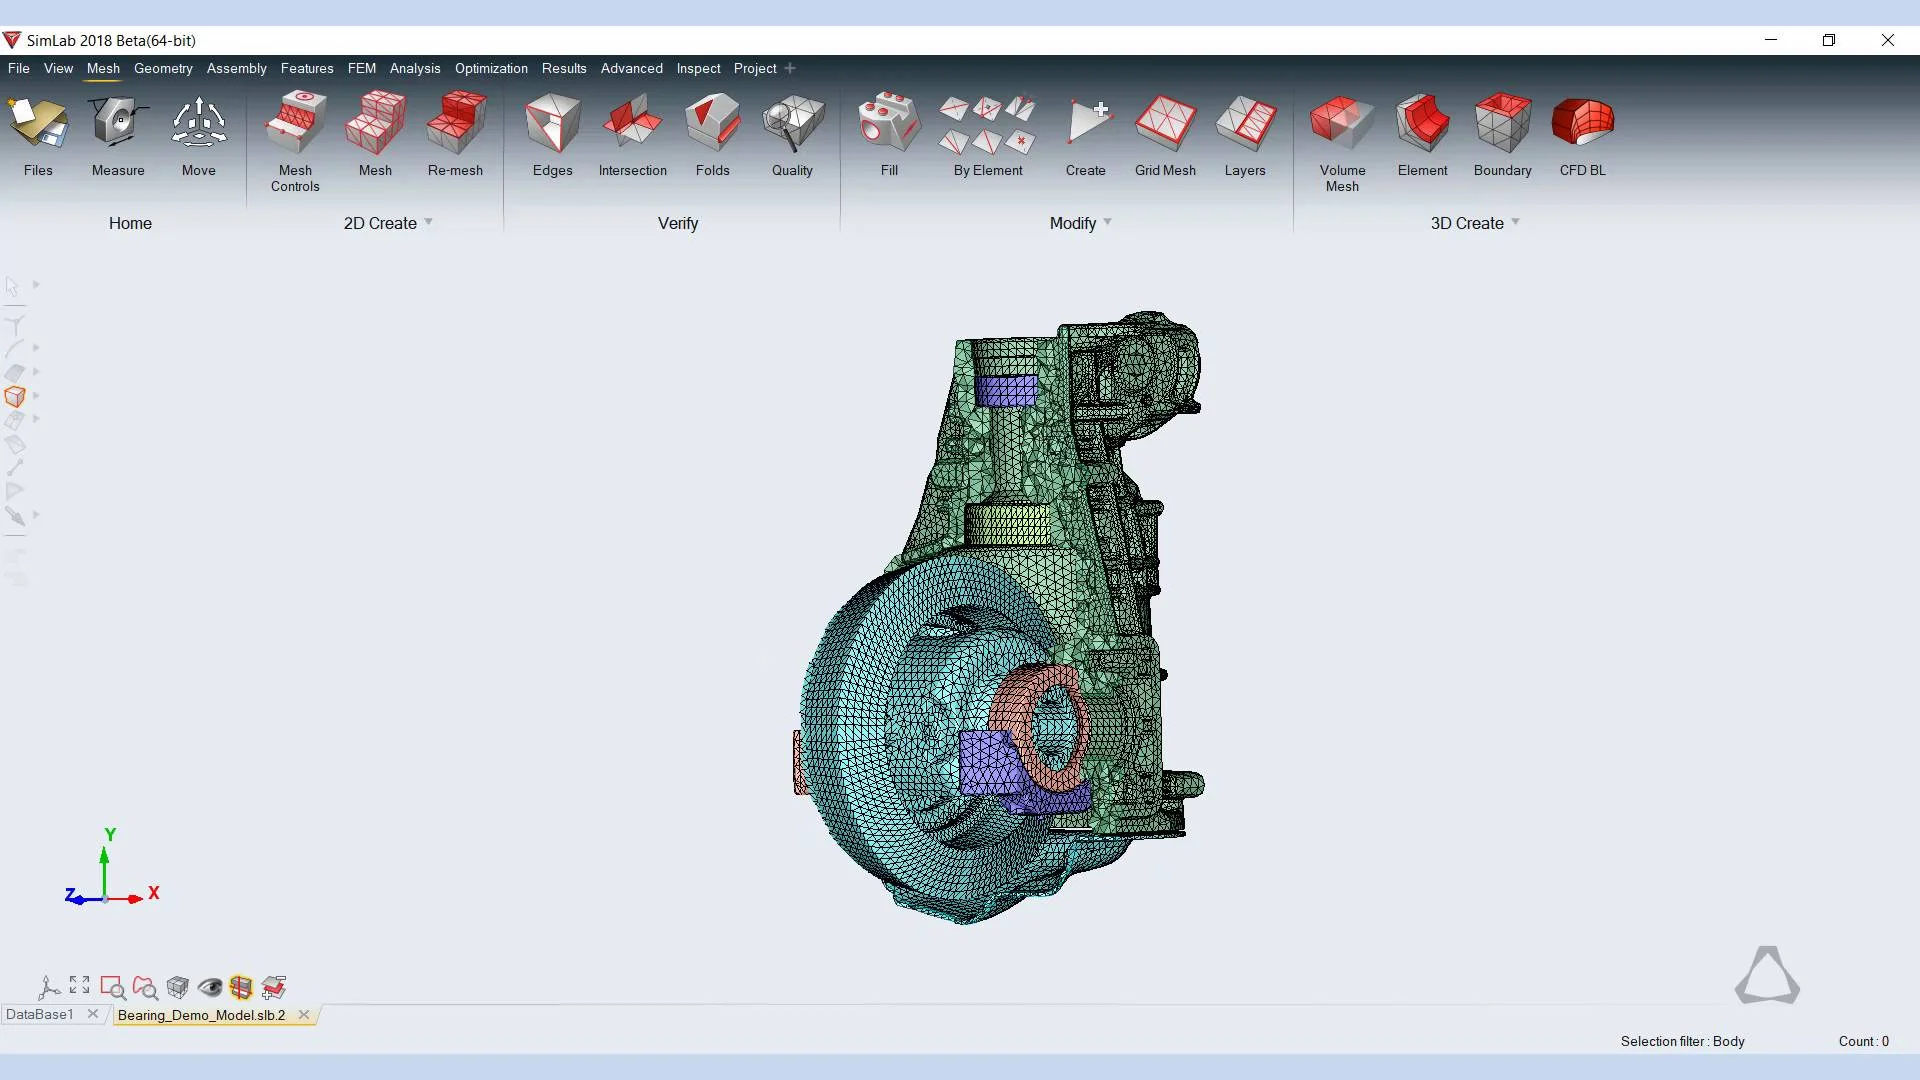The height and width of the screenshot is (1080, 1920).
Task: Open the CFD BL tool
Action: tap(1582, 125)
